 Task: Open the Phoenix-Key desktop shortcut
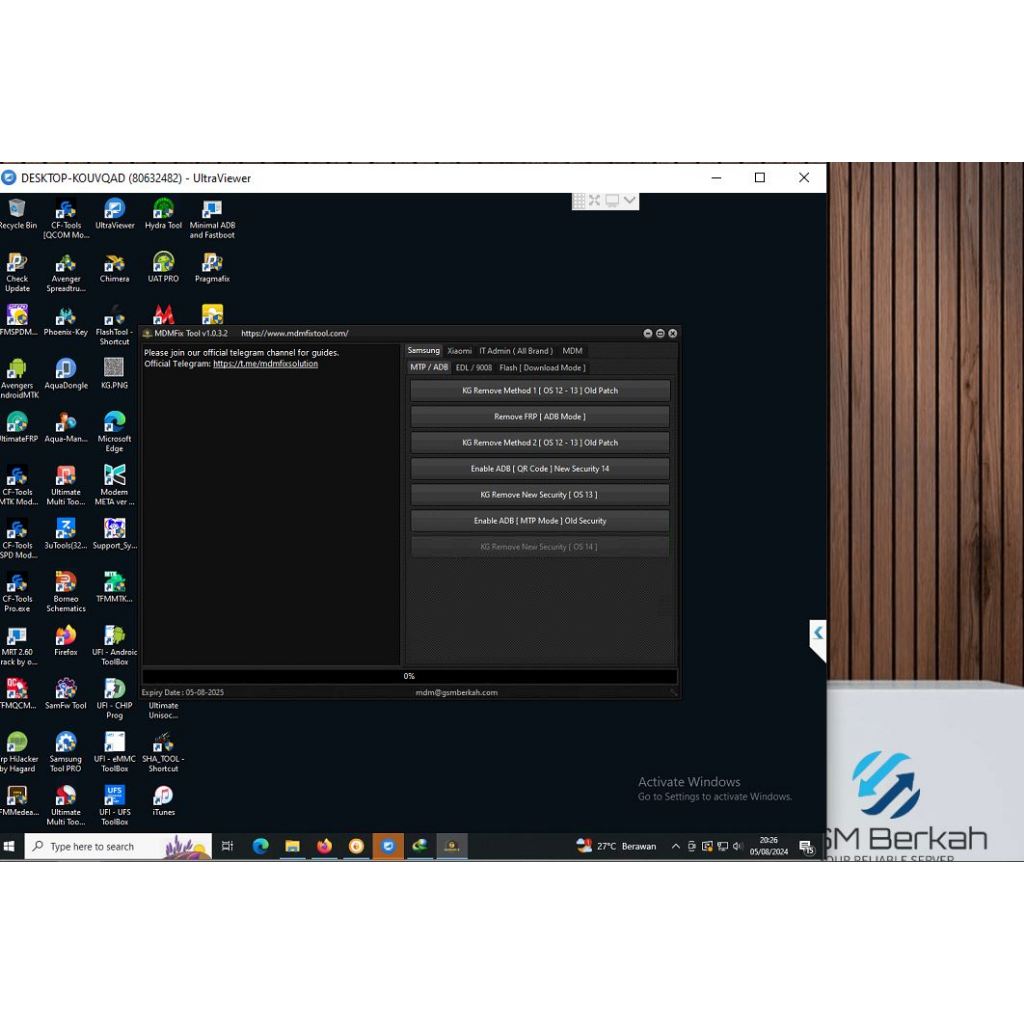pyautogui.click(x=65, y=321)
